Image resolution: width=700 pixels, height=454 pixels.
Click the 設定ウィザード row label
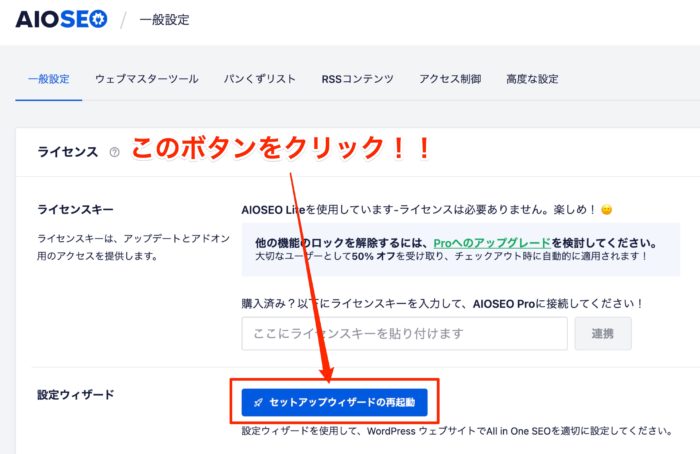coord(75,394)
